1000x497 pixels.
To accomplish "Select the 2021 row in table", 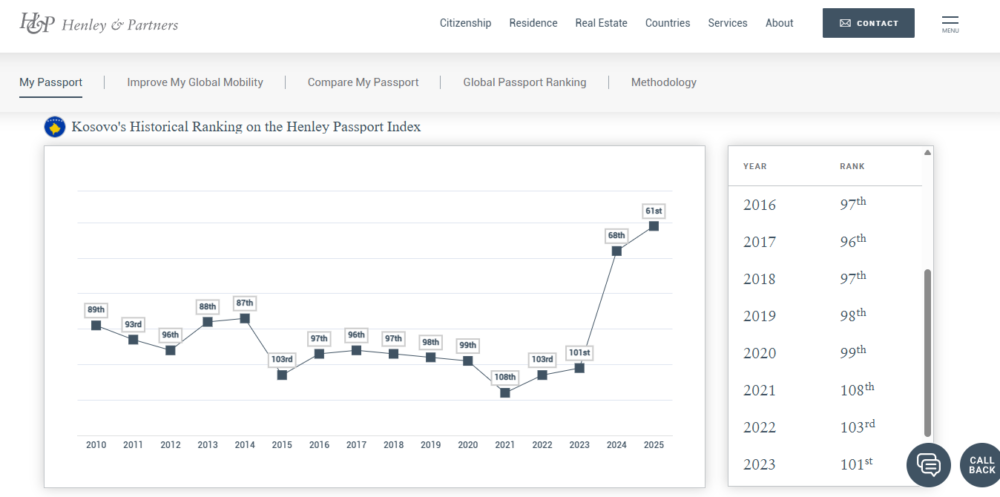I will [x=825, y=390].
